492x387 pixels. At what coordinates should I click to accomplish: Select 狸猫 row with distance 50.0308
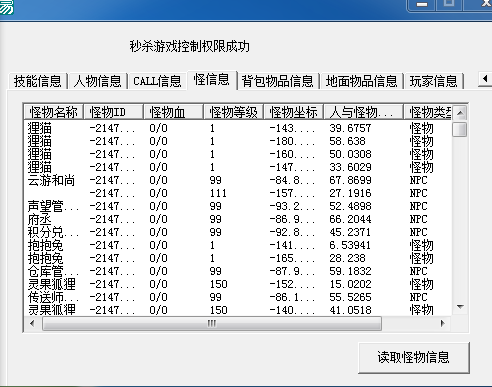(238, 154)
